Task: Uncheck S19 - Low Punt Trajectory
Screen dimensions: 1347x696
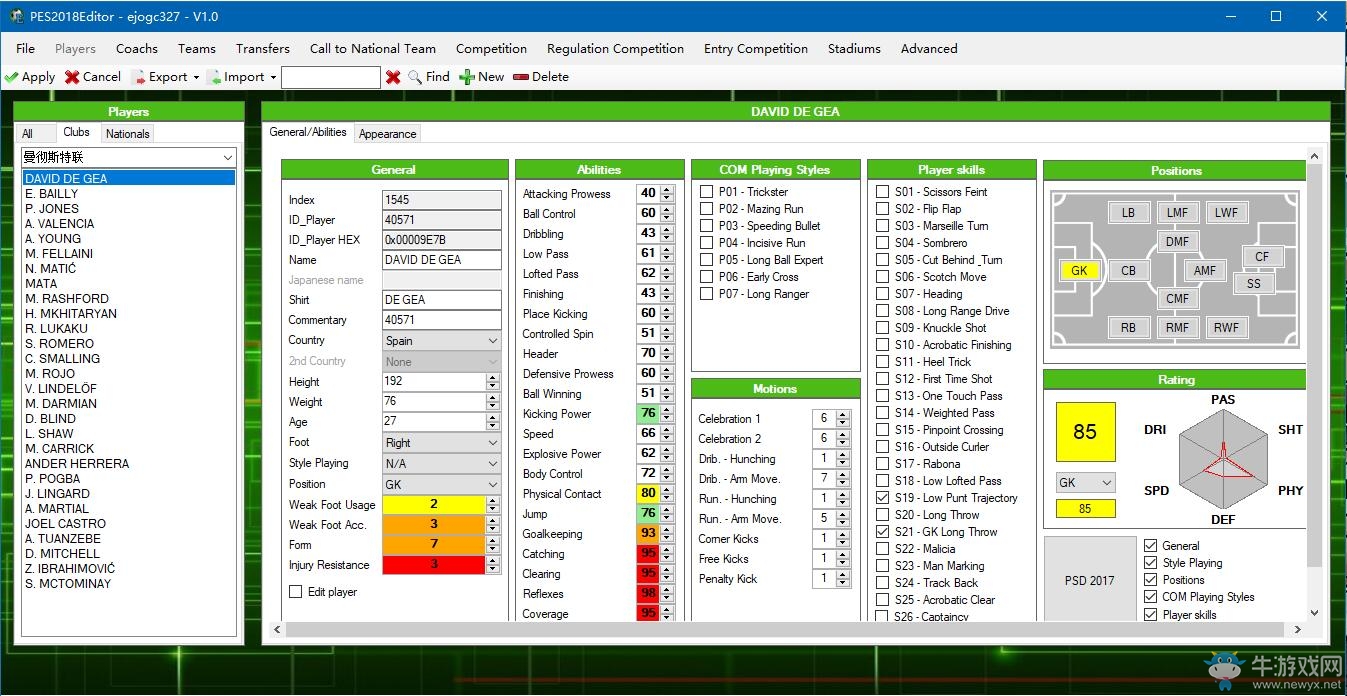Action: pos(882,498)
